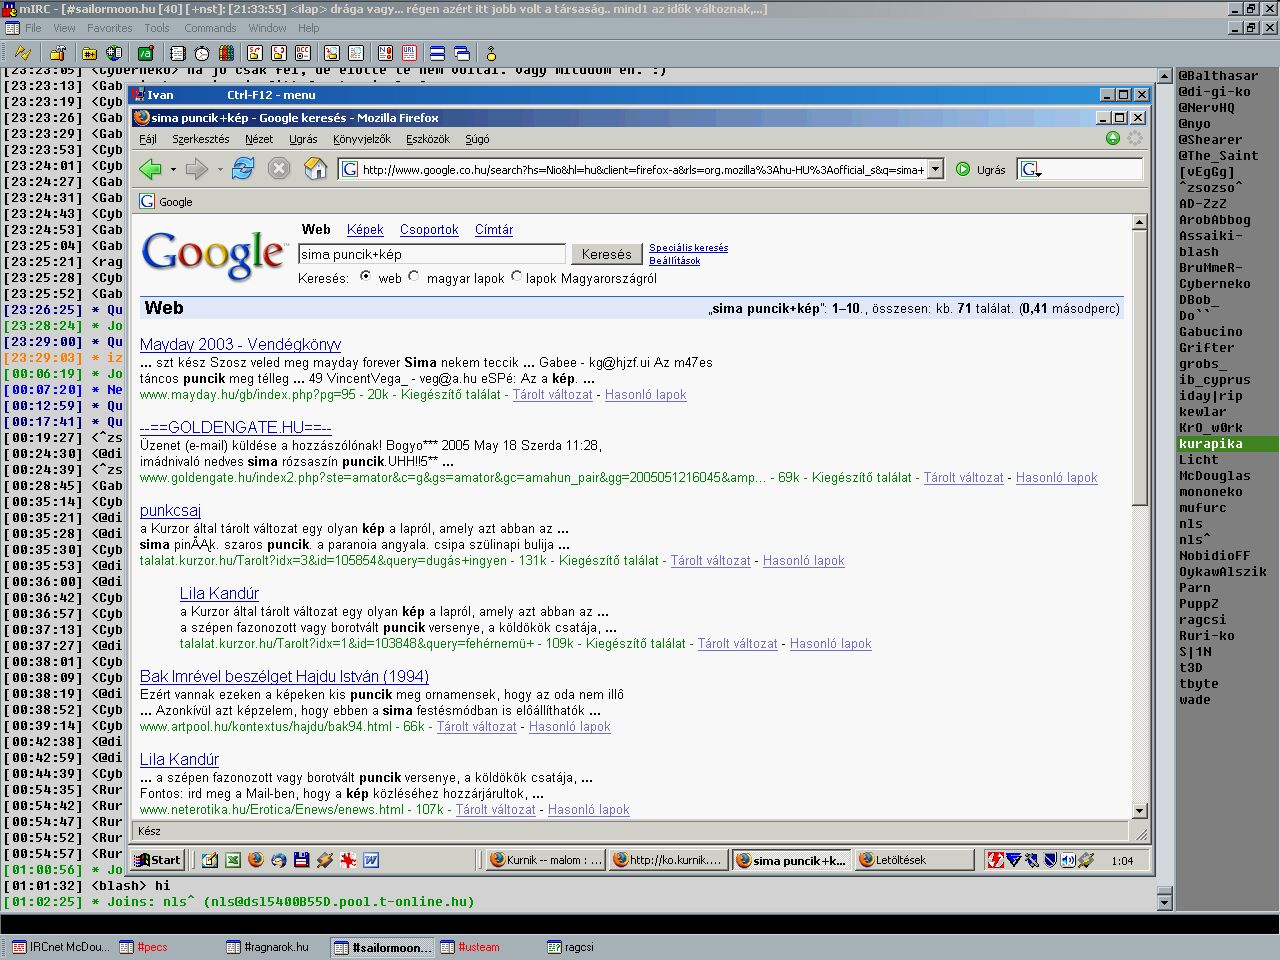Click 'Letöltések' taskbar button in remote desktop

click(x=915, y=860)
